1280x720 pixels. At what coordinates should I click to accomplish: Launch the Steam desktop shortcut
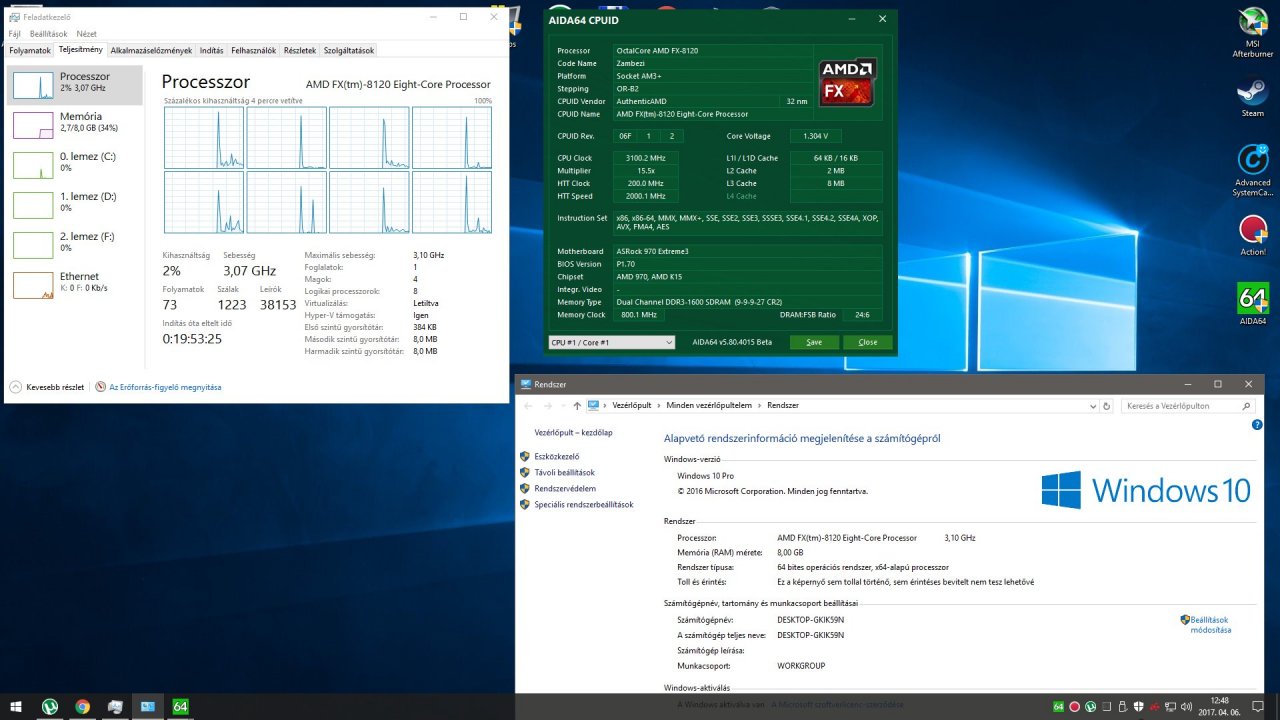(x=1253, y=98)
